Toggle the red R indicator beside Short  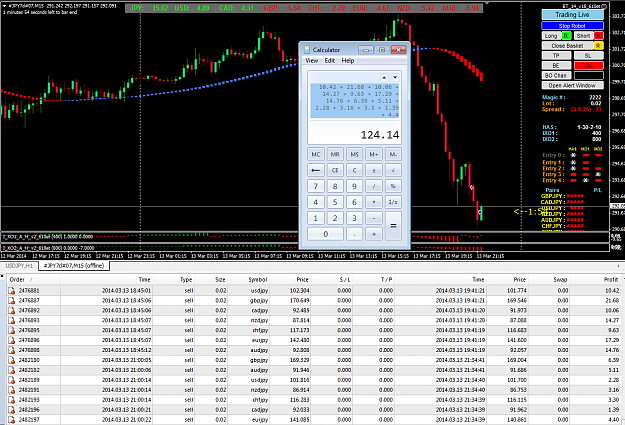598,36
